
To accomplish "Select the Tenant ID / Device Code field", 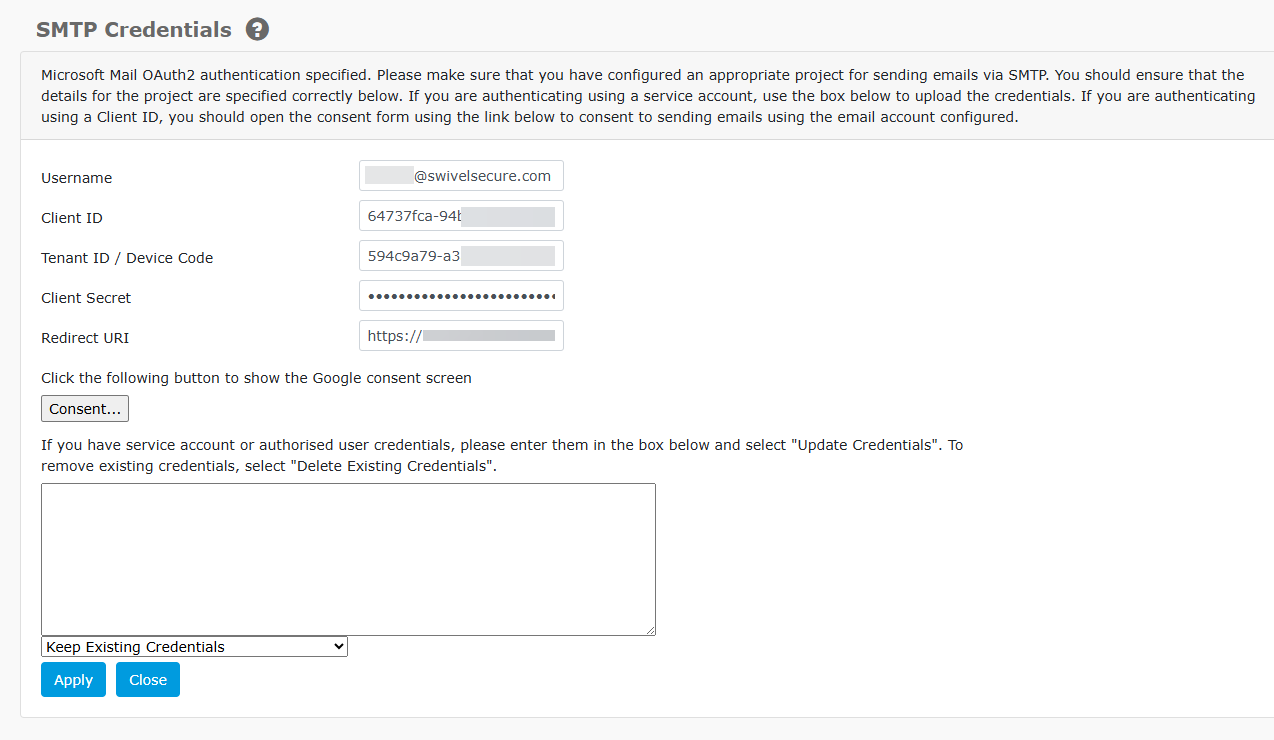I will tap(460, 255).
